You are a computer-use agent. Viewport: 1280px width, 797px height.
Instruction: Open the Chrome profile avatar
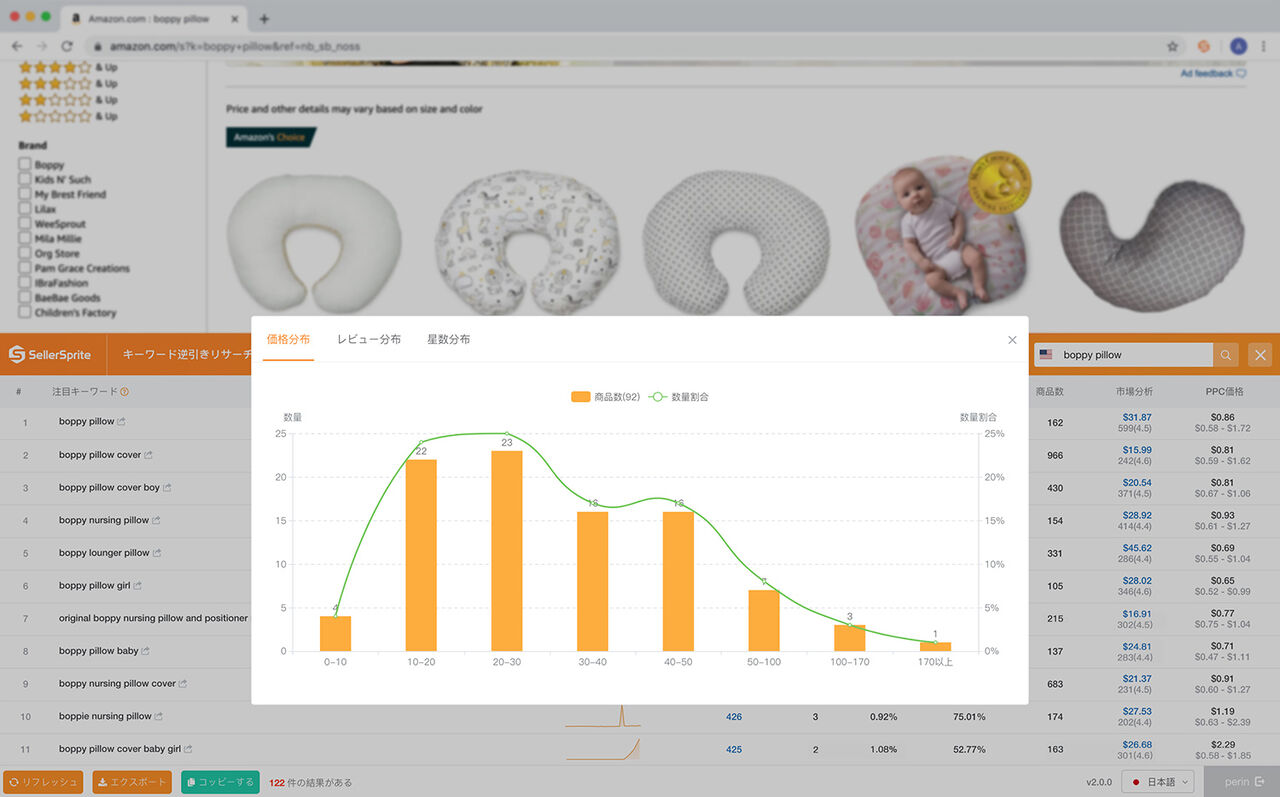1239,46
